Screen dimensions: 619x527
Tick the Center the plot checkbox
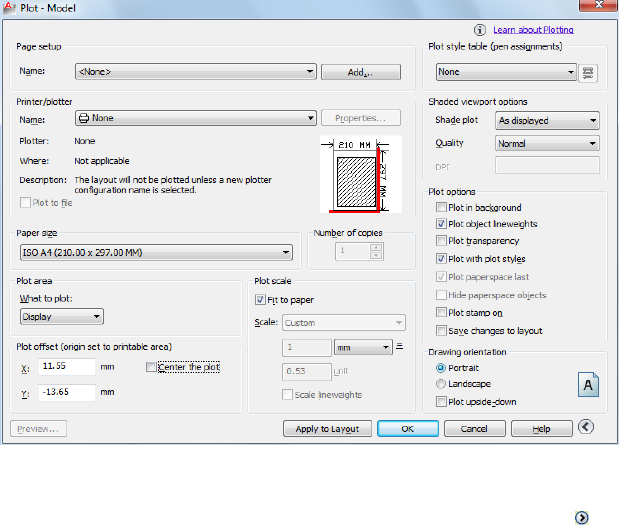coord(151,367)
